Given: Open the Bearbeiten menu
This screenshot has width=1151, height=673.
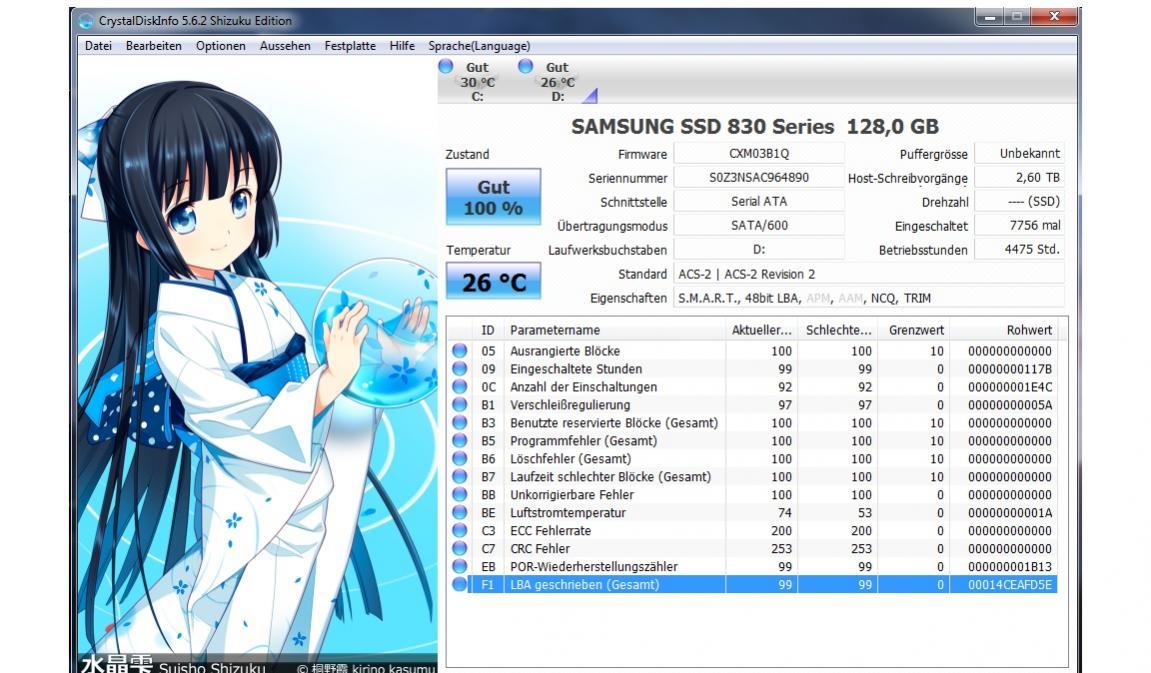Looking at the screenshot, I should [x=153, y=46].
